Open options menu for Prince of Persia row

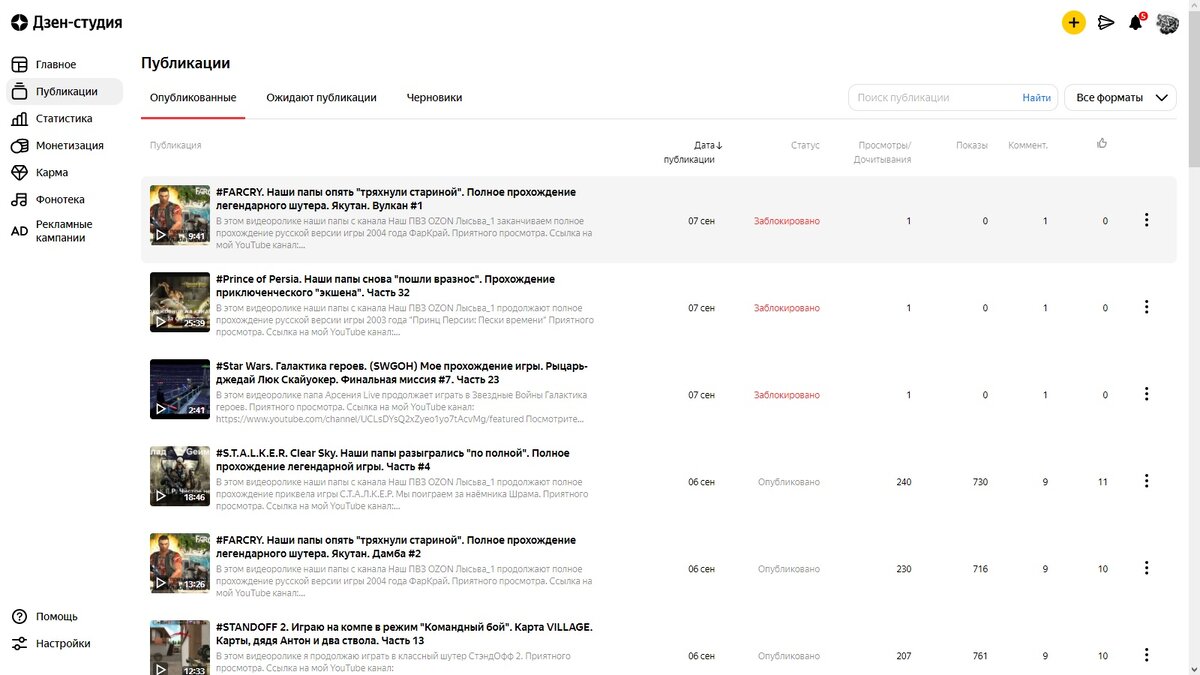coord(1146,307)
